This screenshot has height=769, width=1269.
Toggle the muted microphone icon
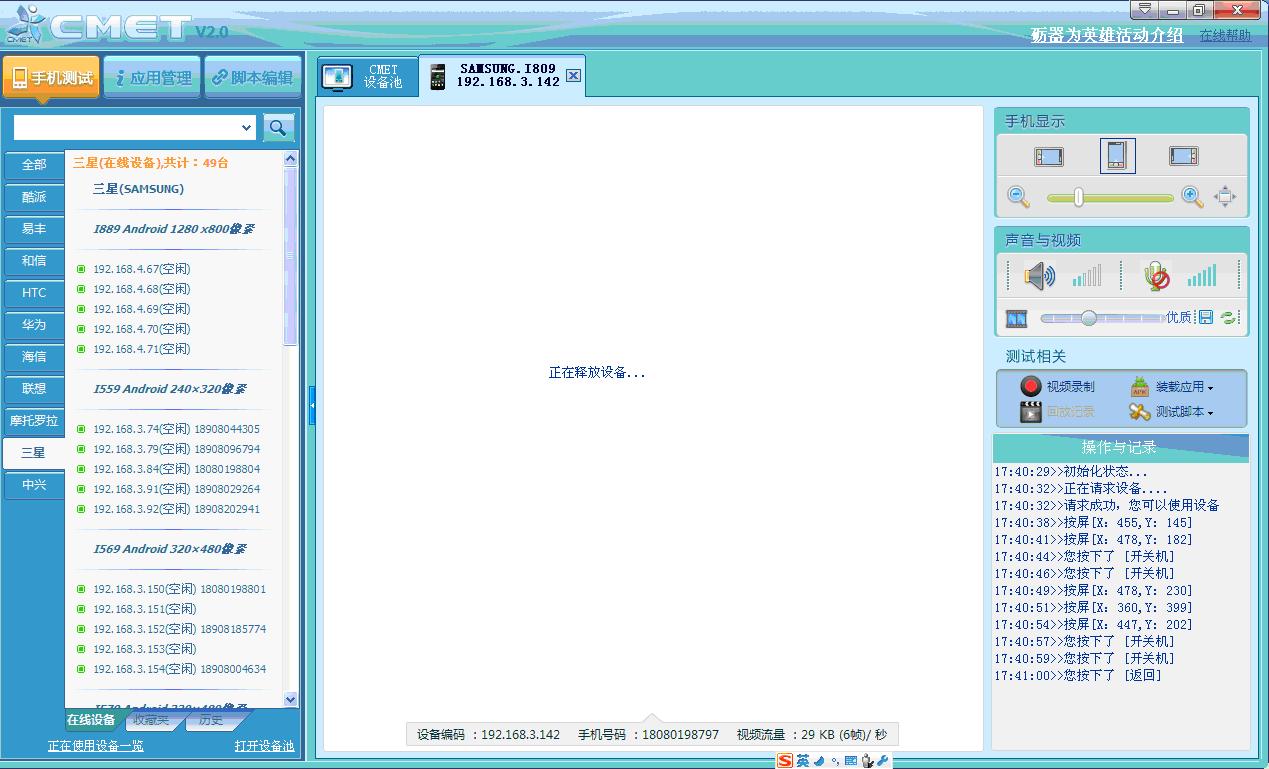tap(1157, 275)
